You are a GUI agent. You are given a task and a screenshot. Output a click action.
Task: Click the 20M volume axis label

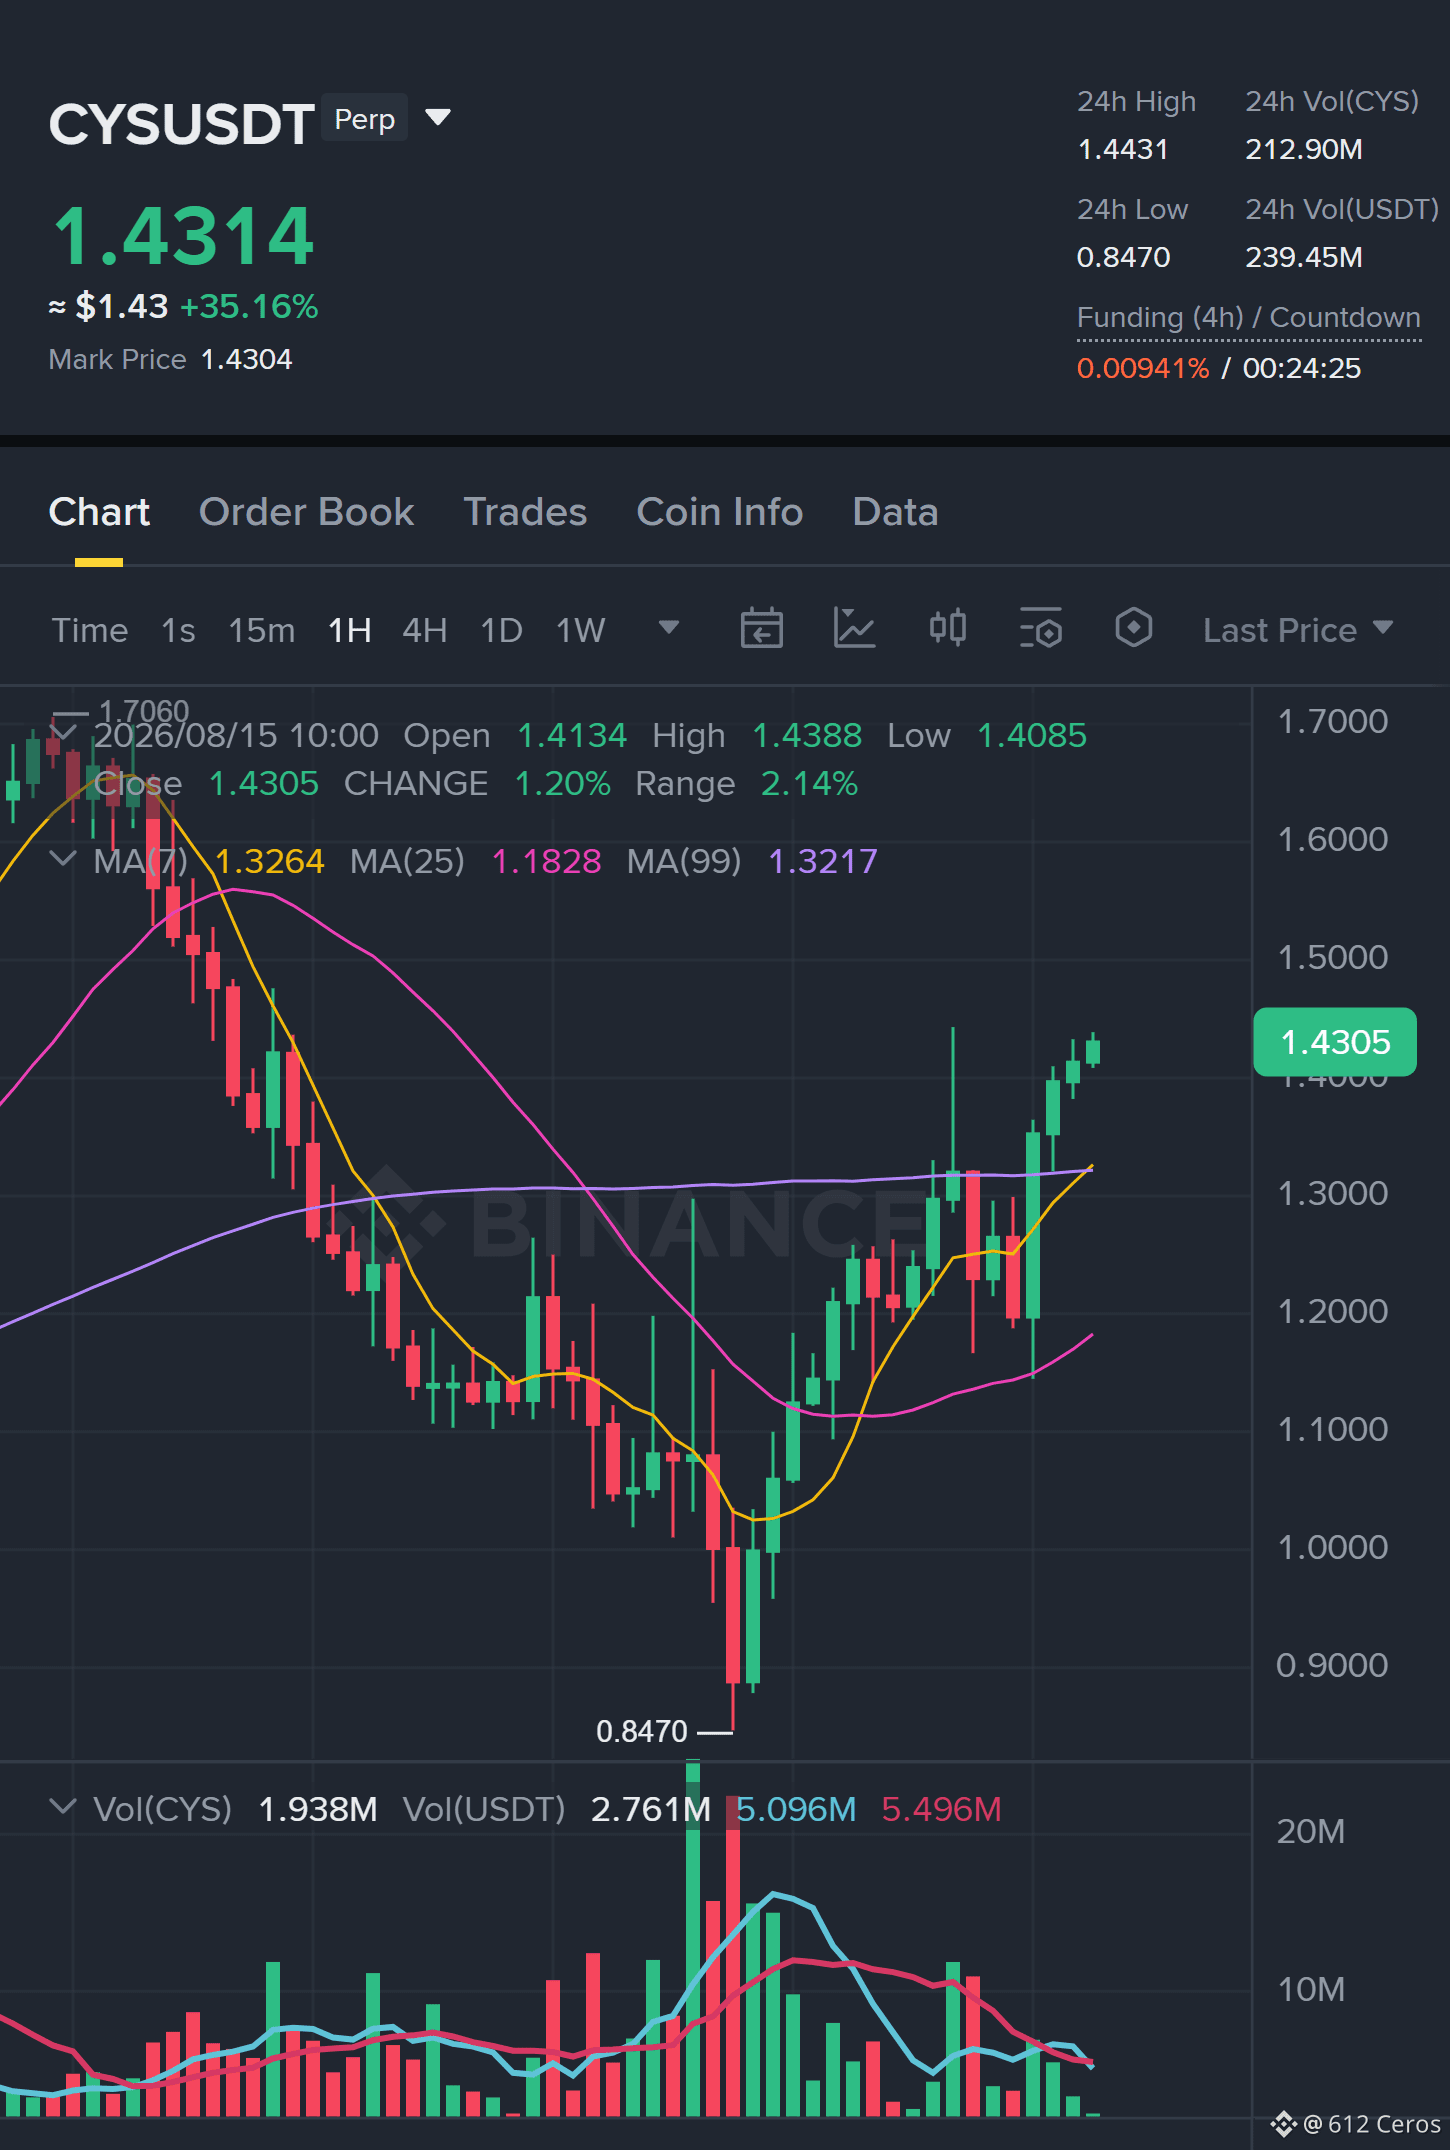coord(1311,1831)
